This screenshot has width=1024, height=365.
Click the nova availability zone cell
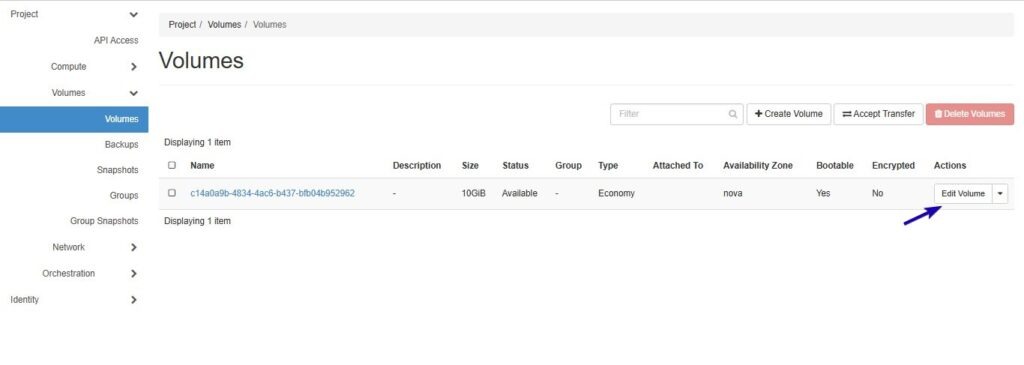tap(733, 193)
